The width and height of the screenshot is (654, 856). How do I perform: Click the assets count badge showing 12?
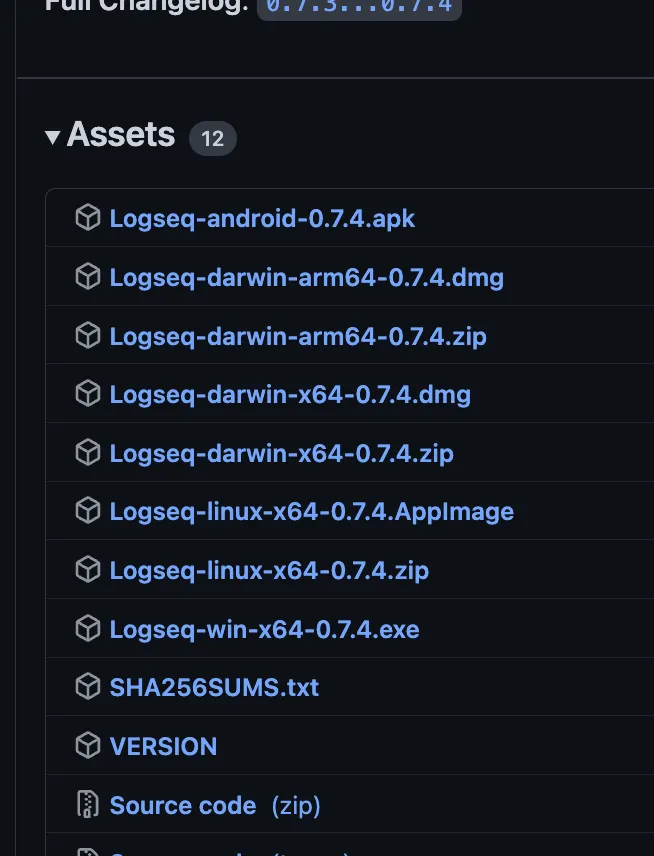tap(212, 139)
